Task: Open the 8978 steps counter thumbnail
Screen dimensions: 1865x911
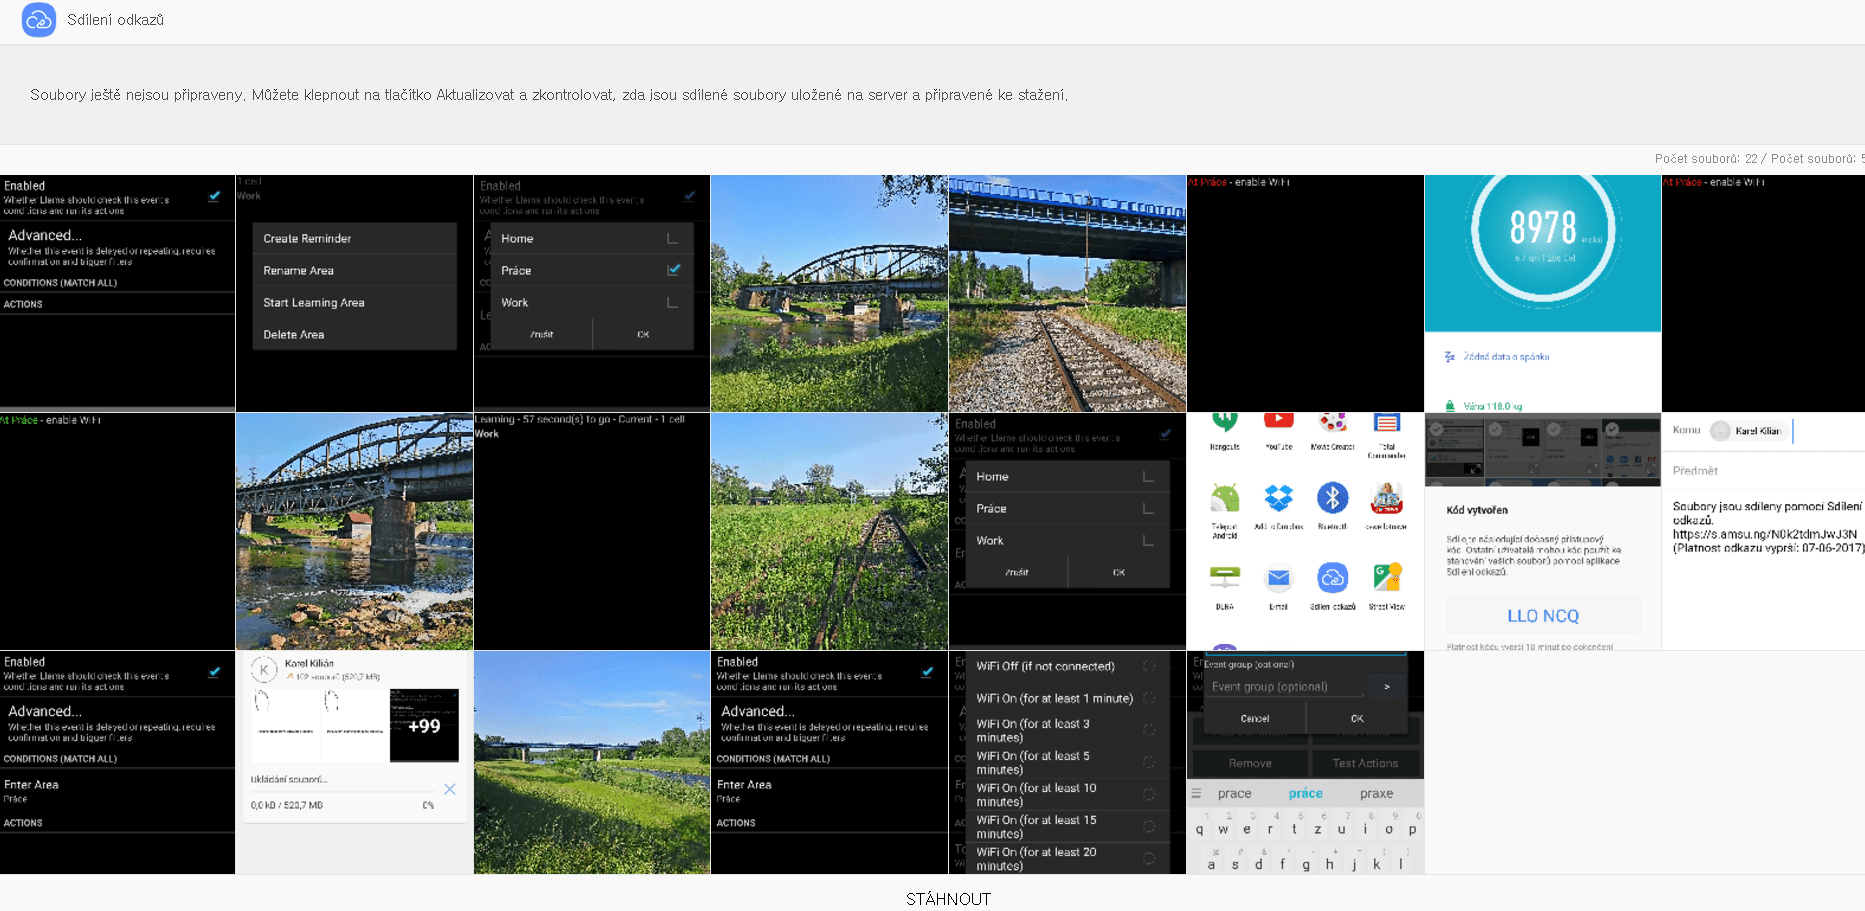Action: tap(1543, 294)
